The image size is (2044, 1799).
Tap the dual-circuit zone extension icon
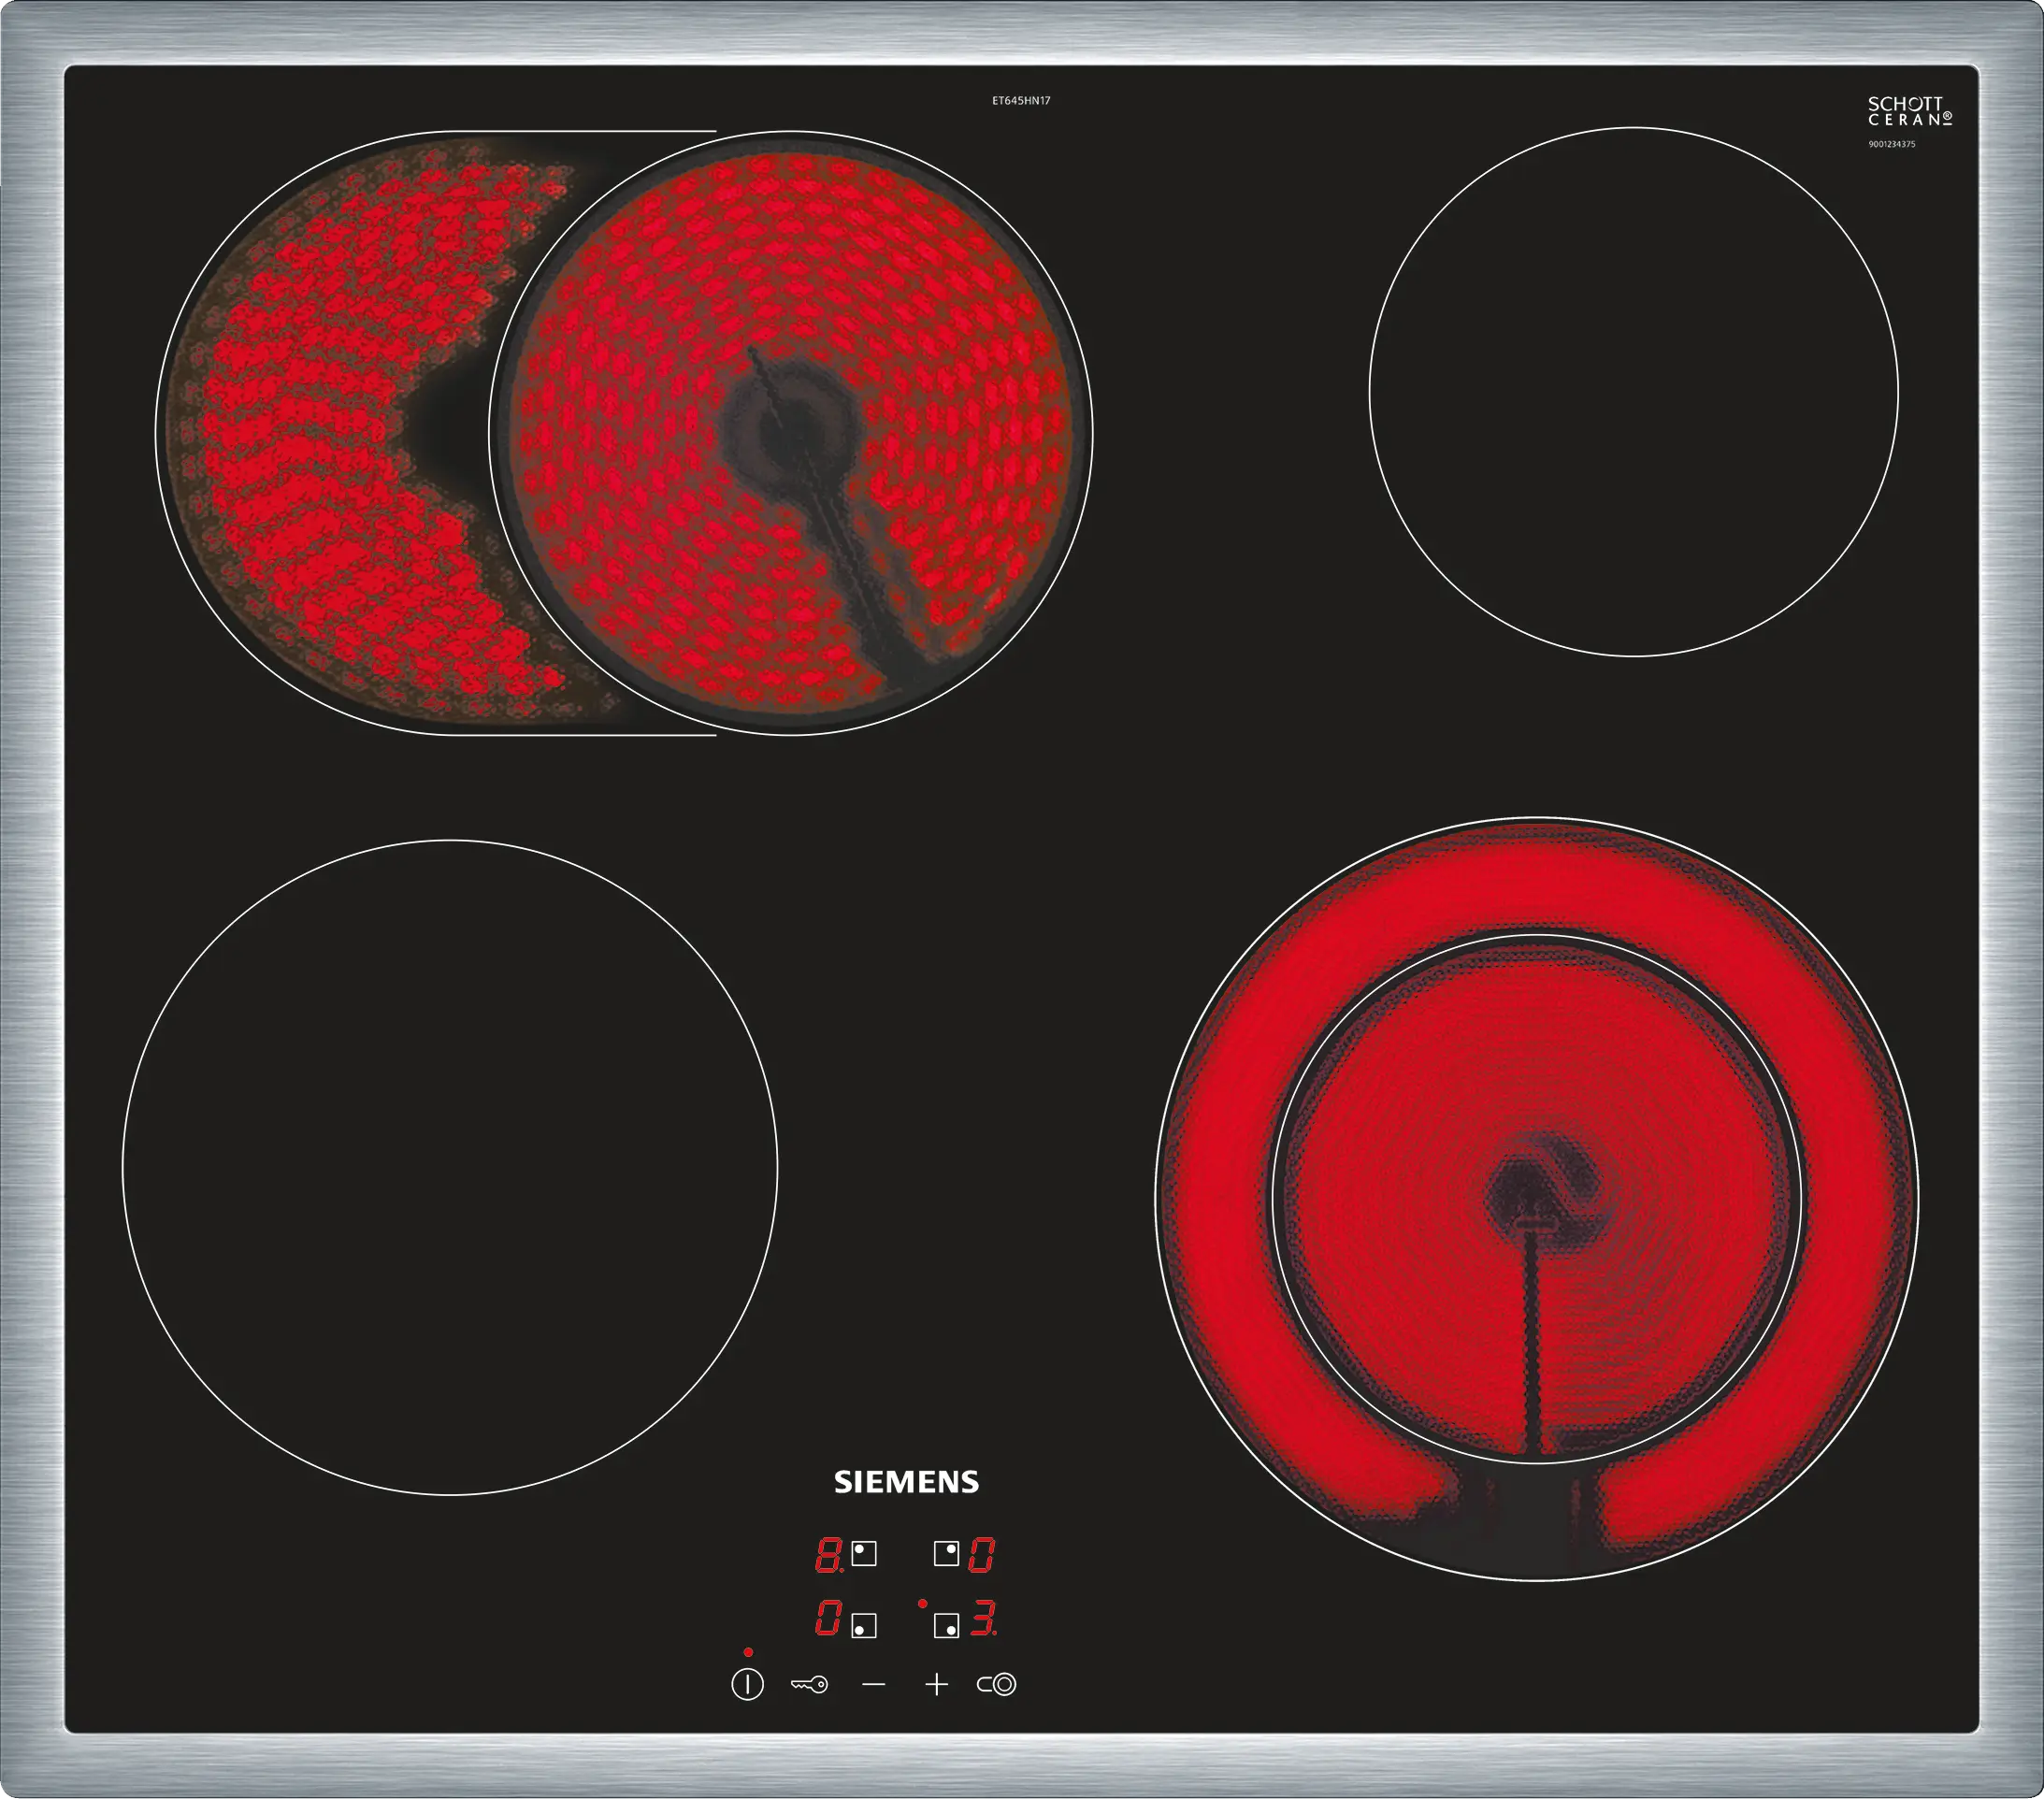tap(997, 1685)
